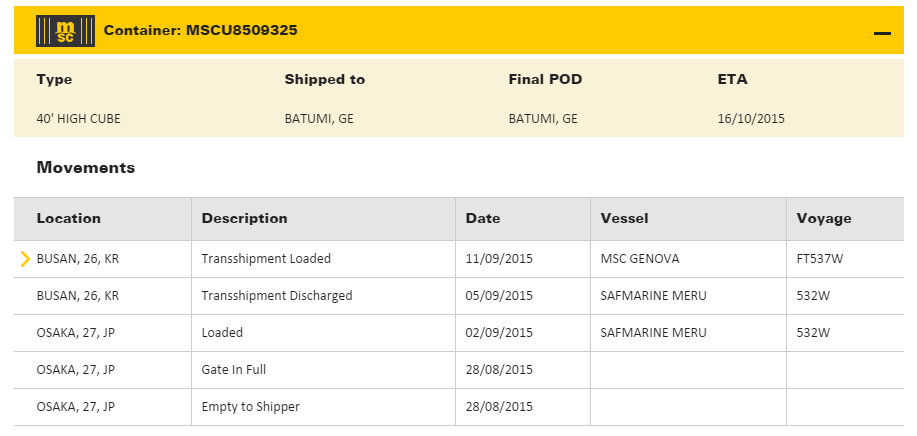
Task: Select the Transshipment Discharged row description
Action: point(276,296)
